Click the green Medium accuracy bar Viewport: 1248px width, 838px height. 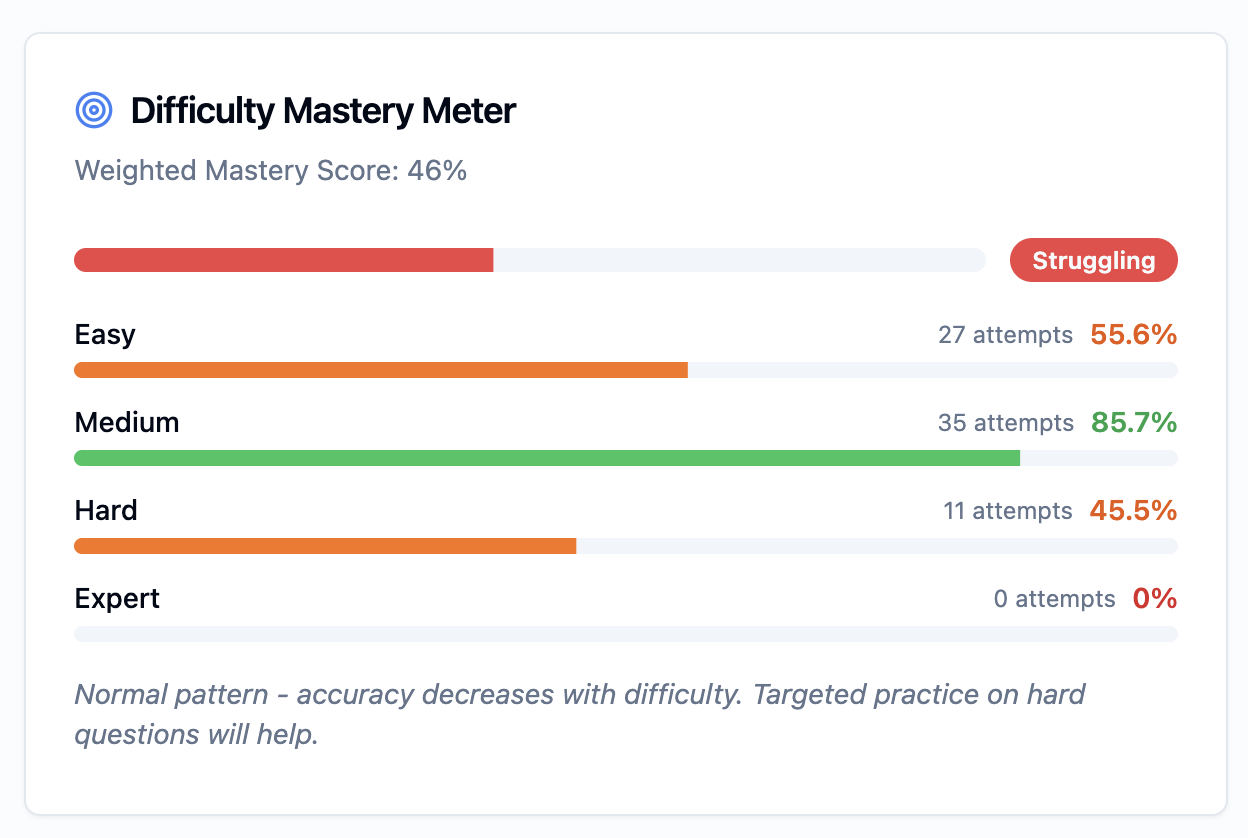(626, 458)
